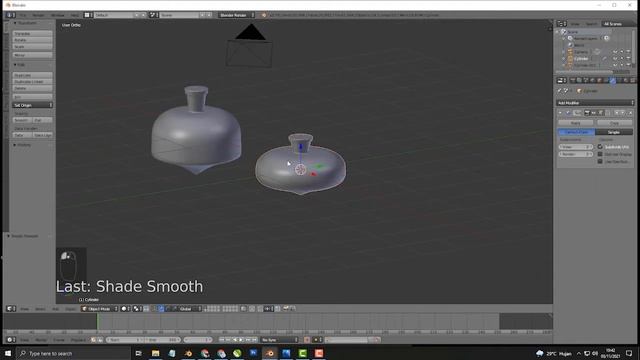This screenshot has width=640, height=360.
Task: Open the Photoshop icon on the taskbar
Action: [253, 353]
